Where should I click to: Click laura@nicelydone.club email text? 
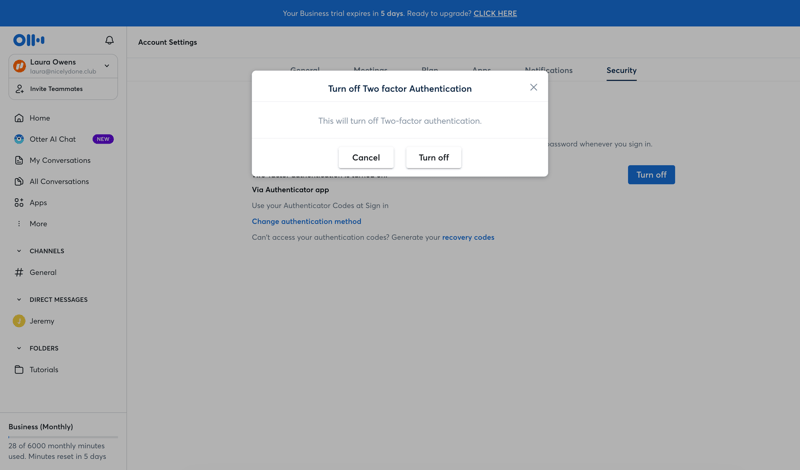(63, 71)
